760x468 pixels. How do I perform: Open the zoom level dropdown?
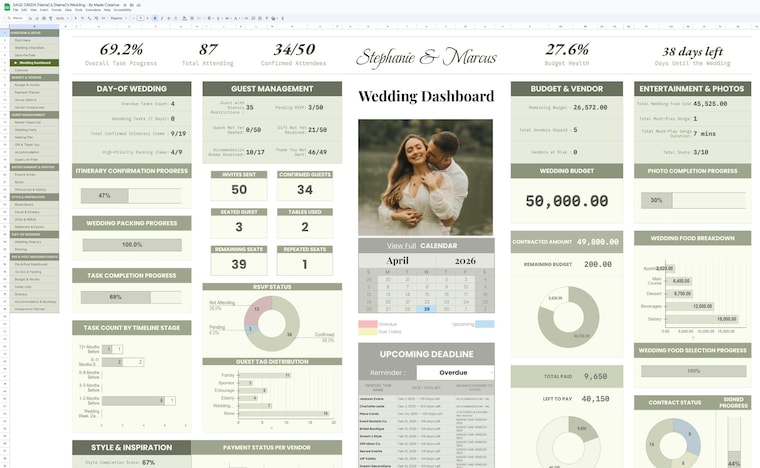(x=62, y=18)
